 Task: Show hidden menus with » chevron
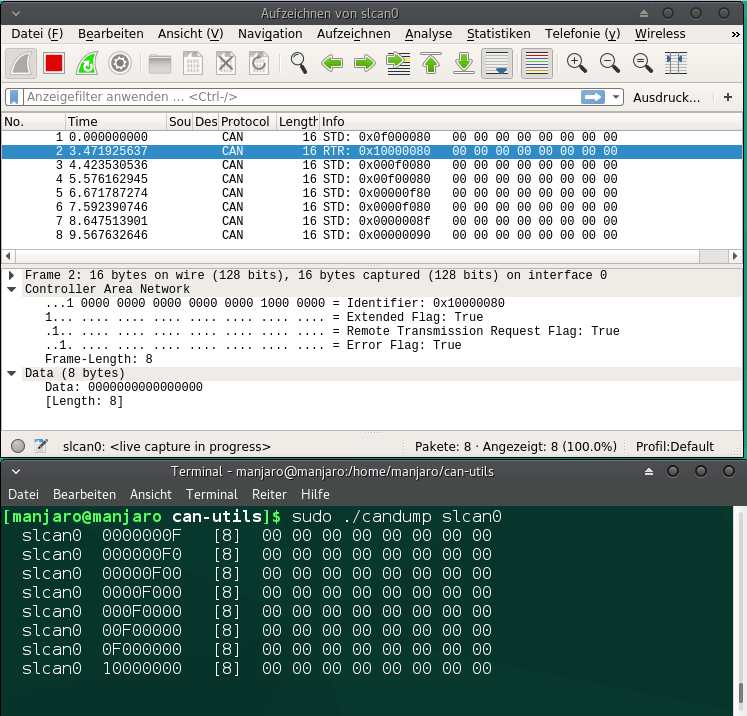[x=736, y=34]
